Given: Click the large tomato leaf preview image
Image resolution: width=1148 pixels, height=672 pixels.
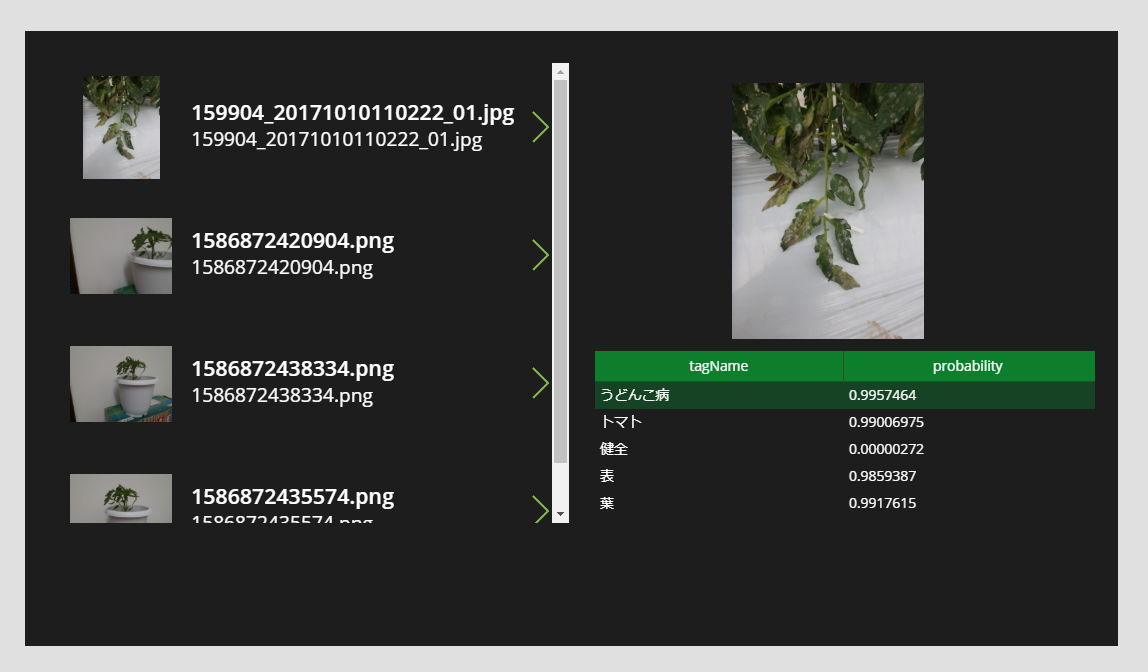Looking at the screenshot, I should 828,211.
